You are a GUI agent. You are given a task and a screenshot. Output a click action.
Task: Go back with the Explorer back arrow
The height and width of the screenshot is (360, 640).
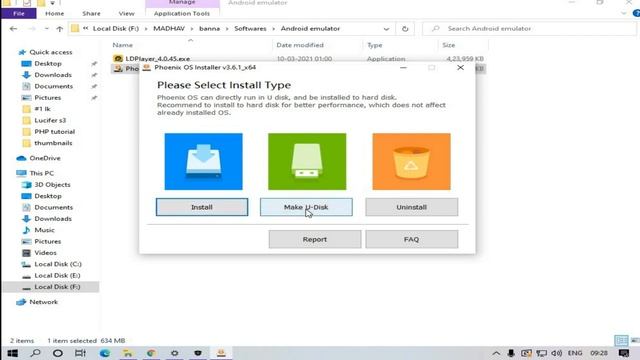(13, 29)
